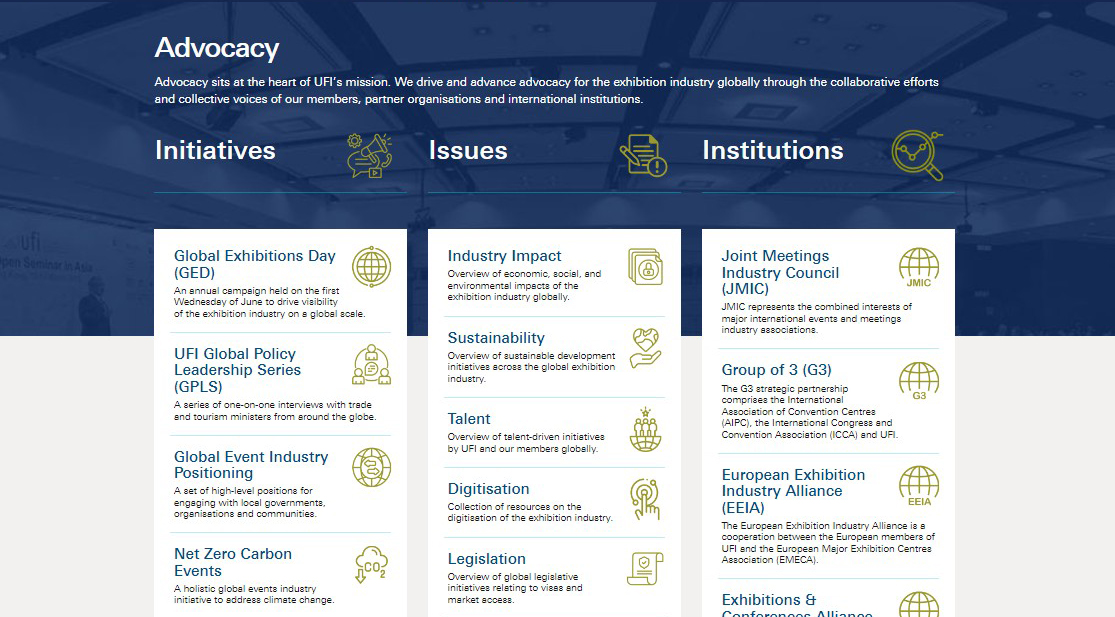The width and height of the screenshot is (1115, 617).
Task: Open Global Event Industry Positioning link
Action: 251,465
